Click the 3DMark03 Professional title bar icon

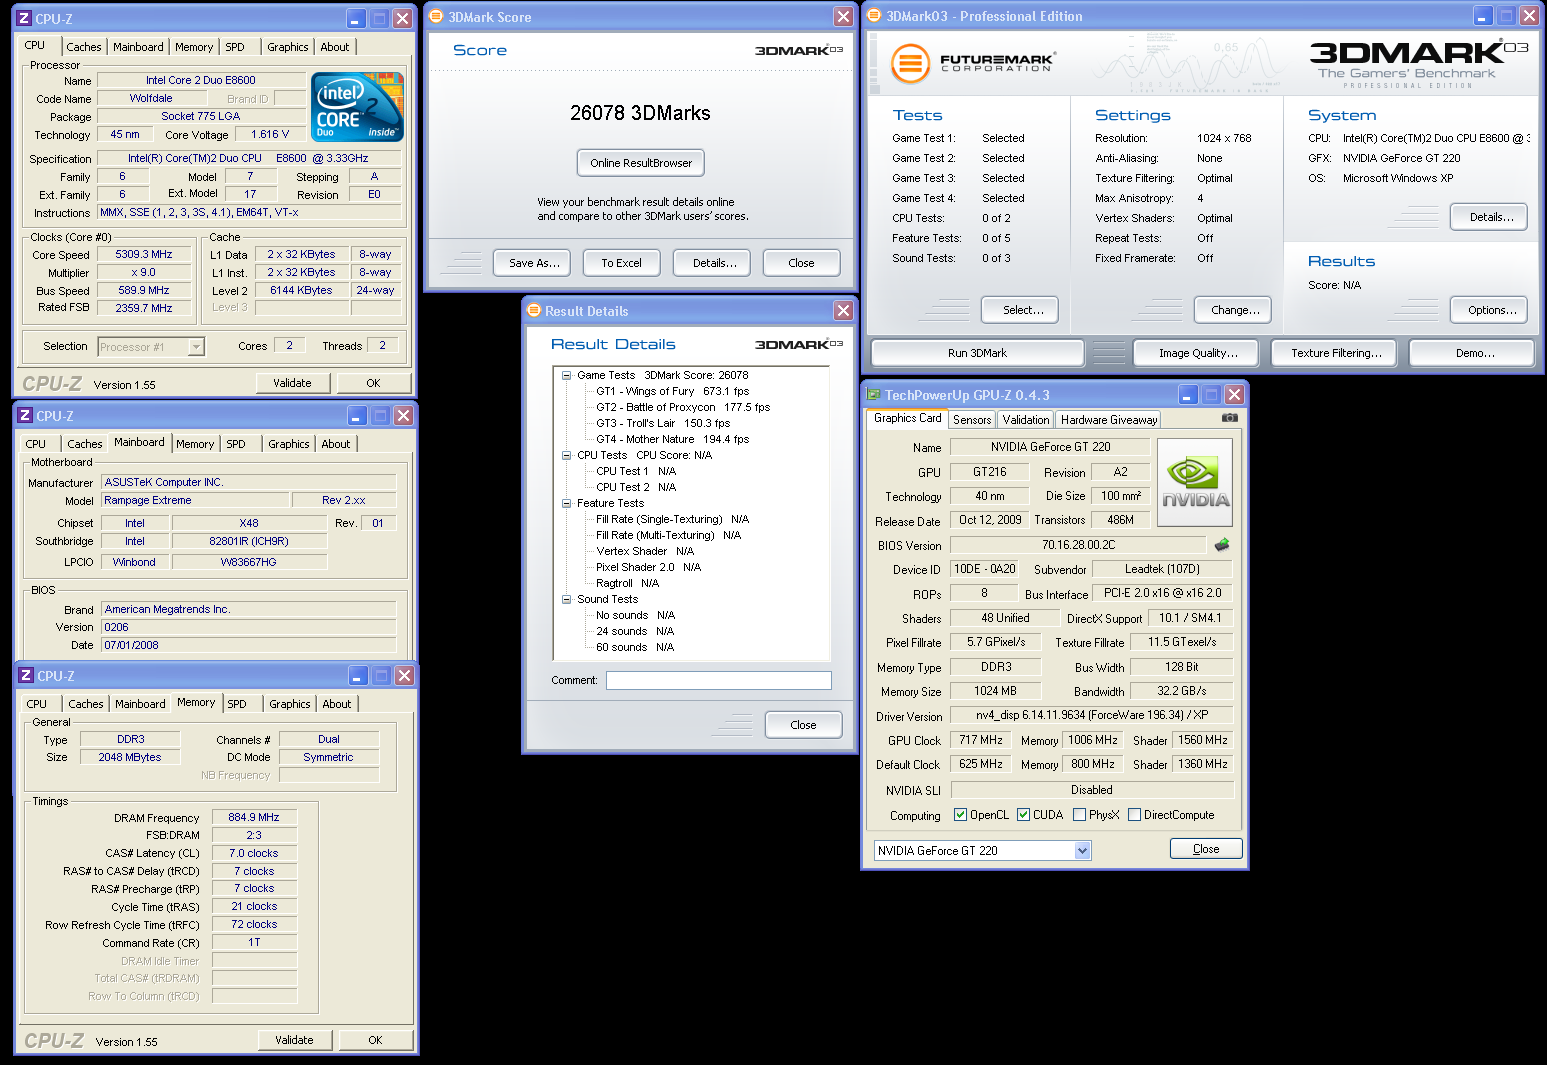pos(874,16)
